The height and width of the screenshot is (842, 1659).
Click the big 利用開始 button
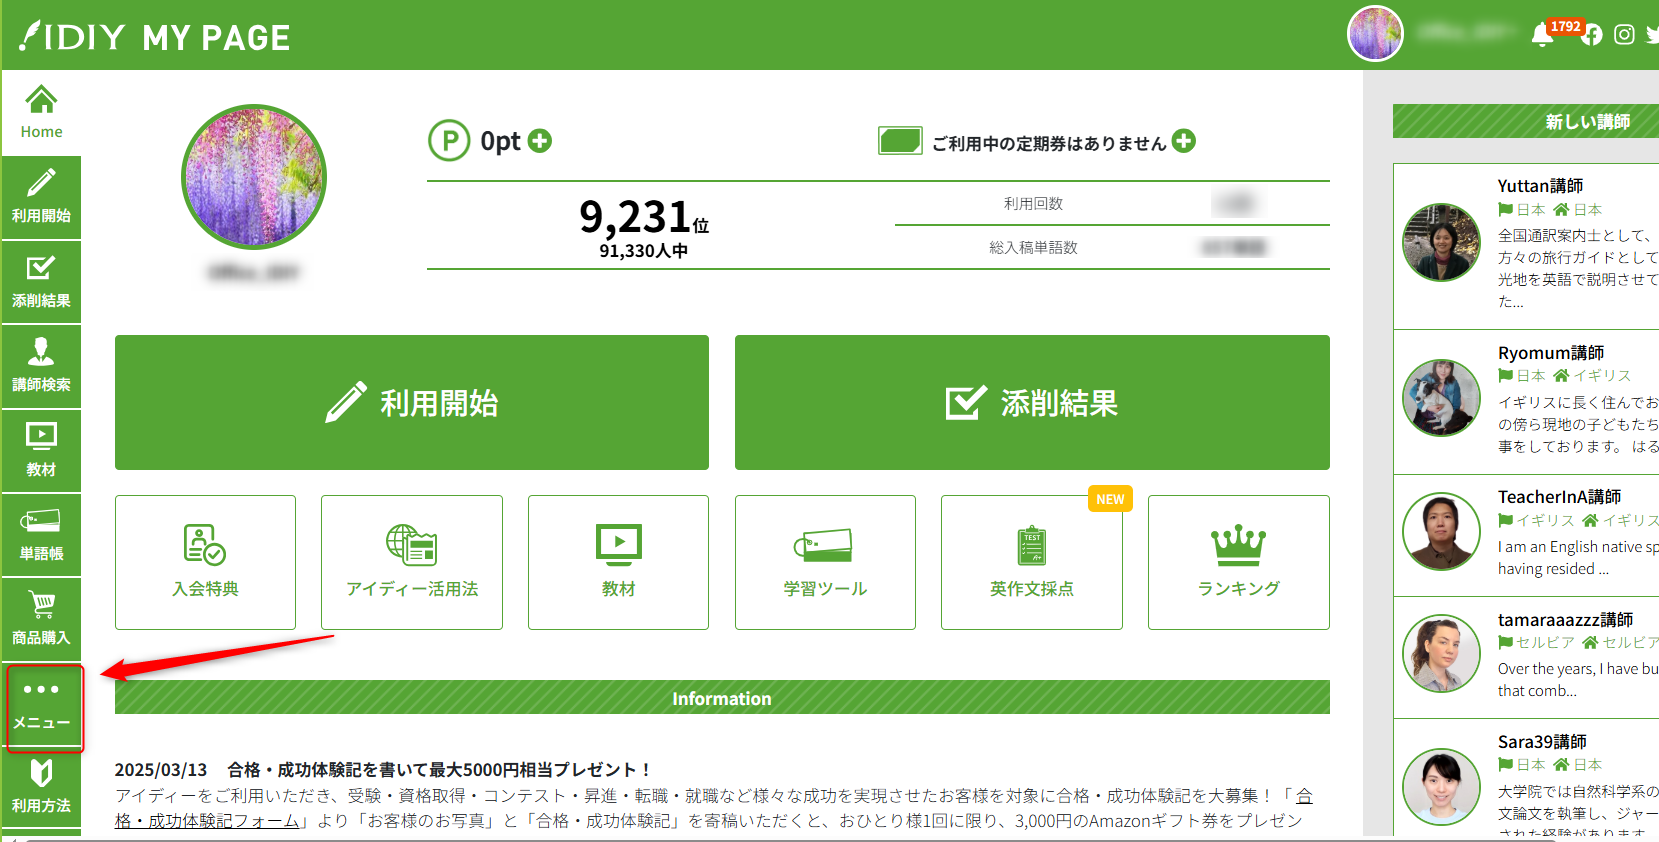click(x=412, y=403)
